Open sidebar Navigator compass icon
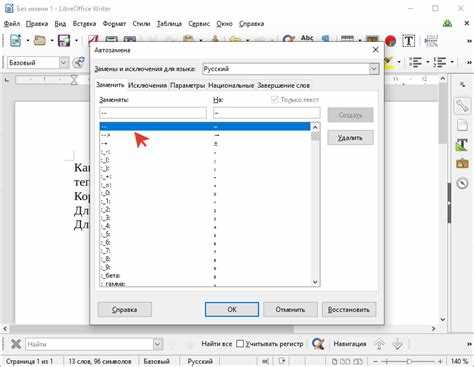The image size is (474, 367). pyautogui.click(x=462, y=183)
